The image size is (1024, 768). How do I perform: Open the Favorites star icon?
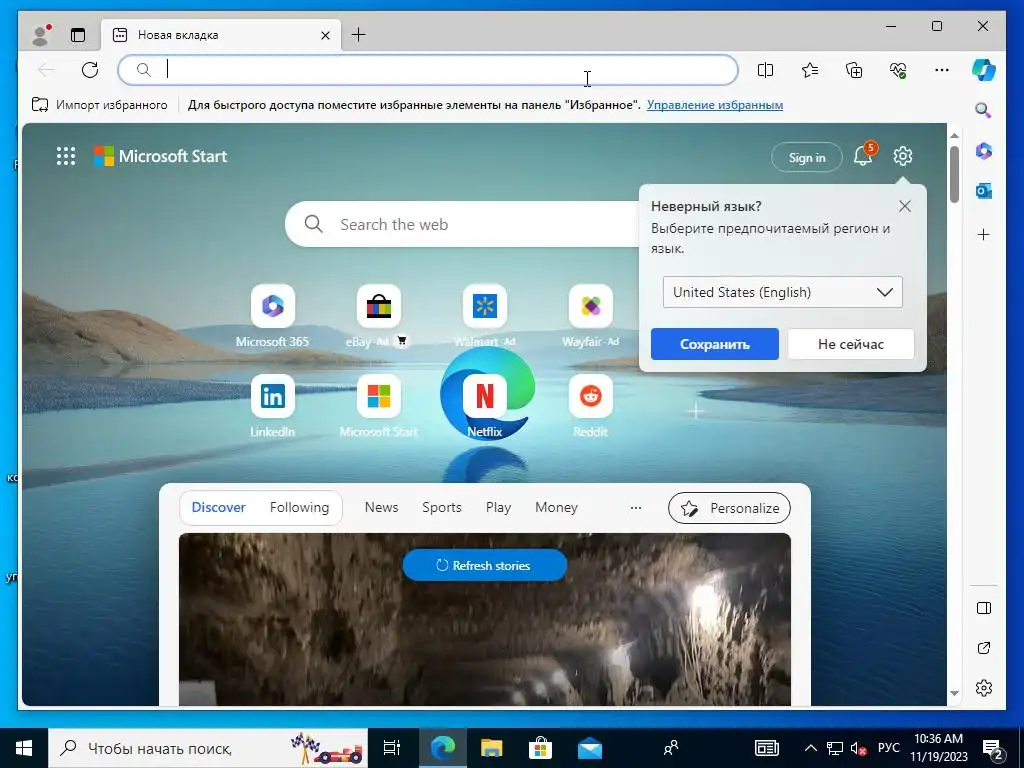[x=810, y=70]
